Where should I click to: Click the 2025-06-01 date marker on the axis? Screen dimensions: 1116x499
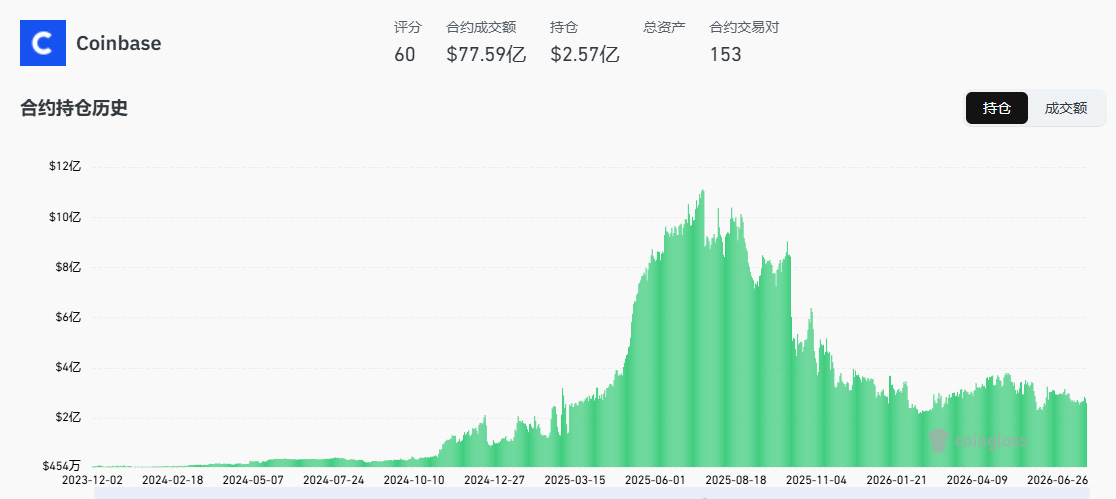tap(655, 480)
